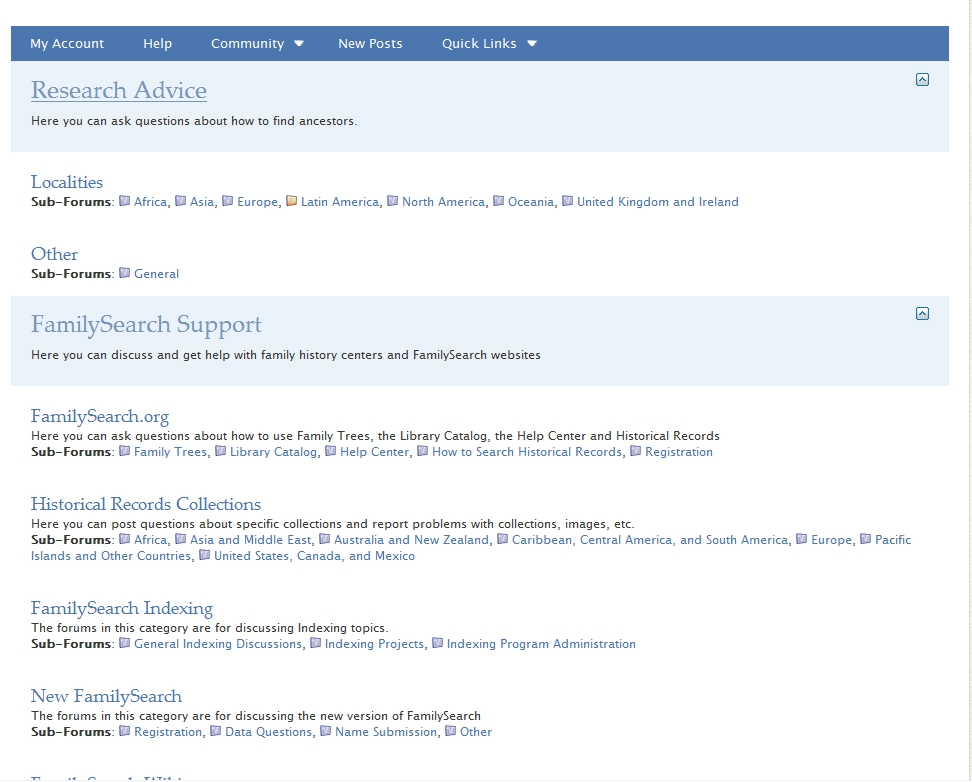The image size is (972, 782).
Task: Click the forum icon beside Localities Asia
Action: tap(180, 201)
